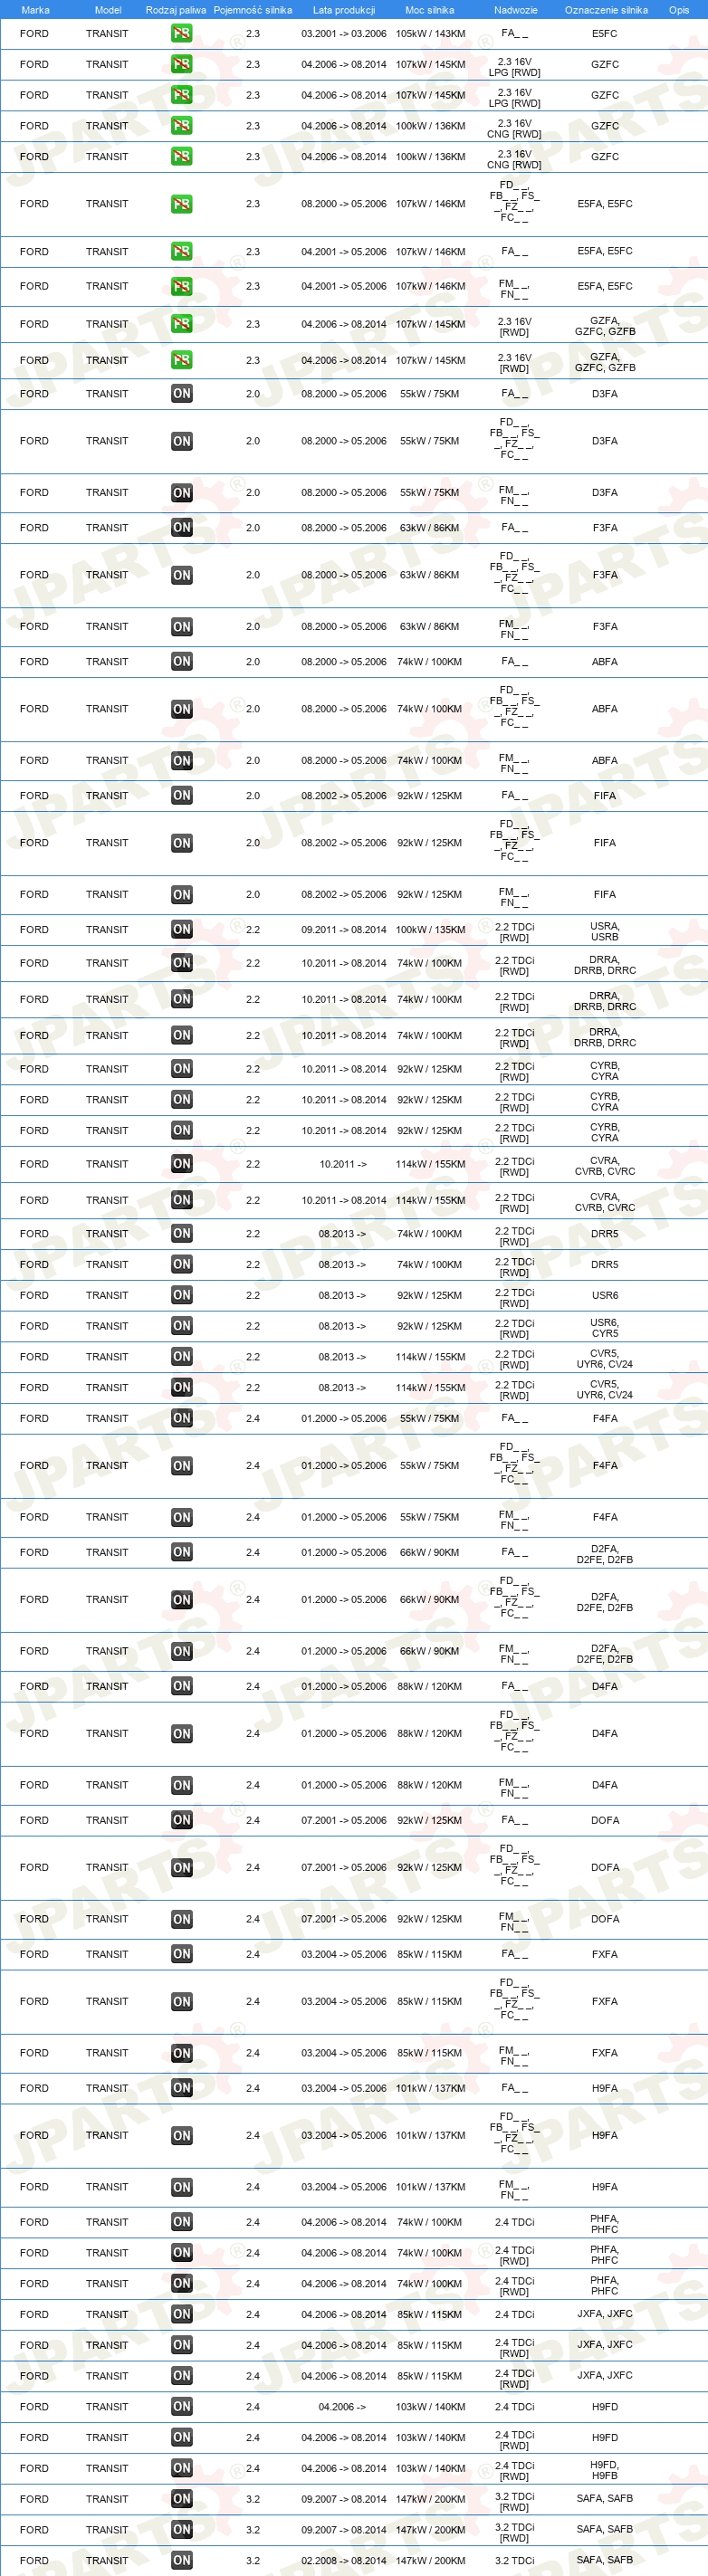
Task: Click the petrol icon in the 2.3 FM_ _, FN_ _ E5FA row
Action: (x=181, y=286)
